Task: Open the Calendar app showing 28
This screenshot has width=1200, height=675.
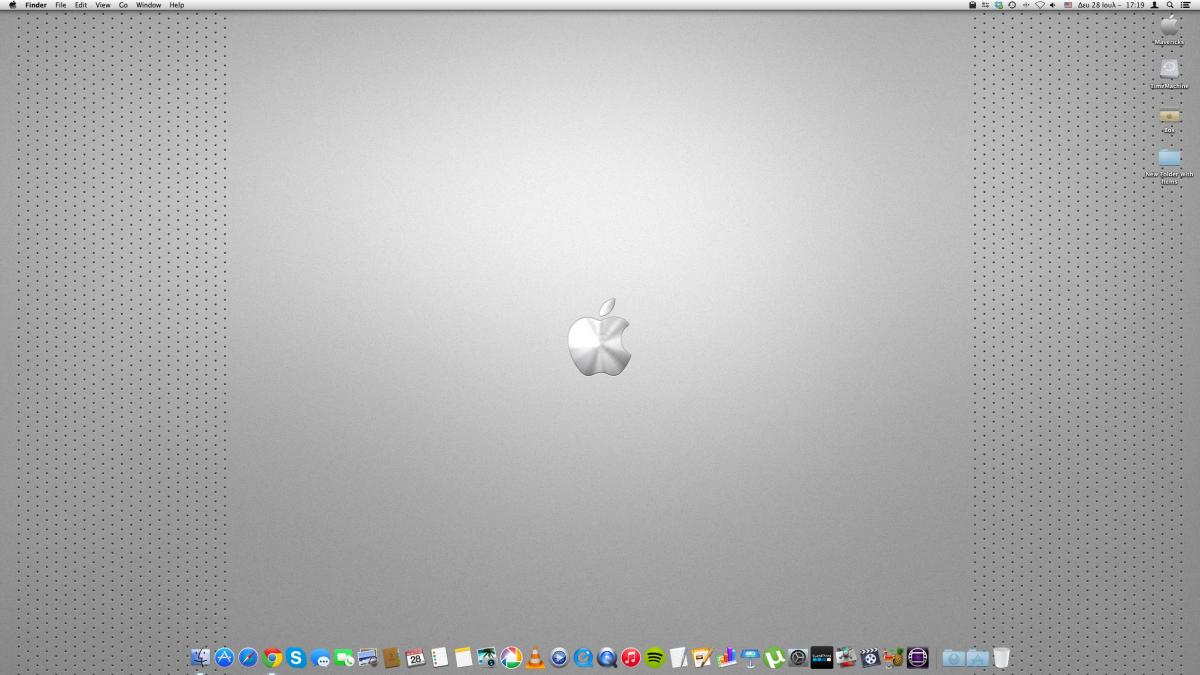Action: click(415, 658)
